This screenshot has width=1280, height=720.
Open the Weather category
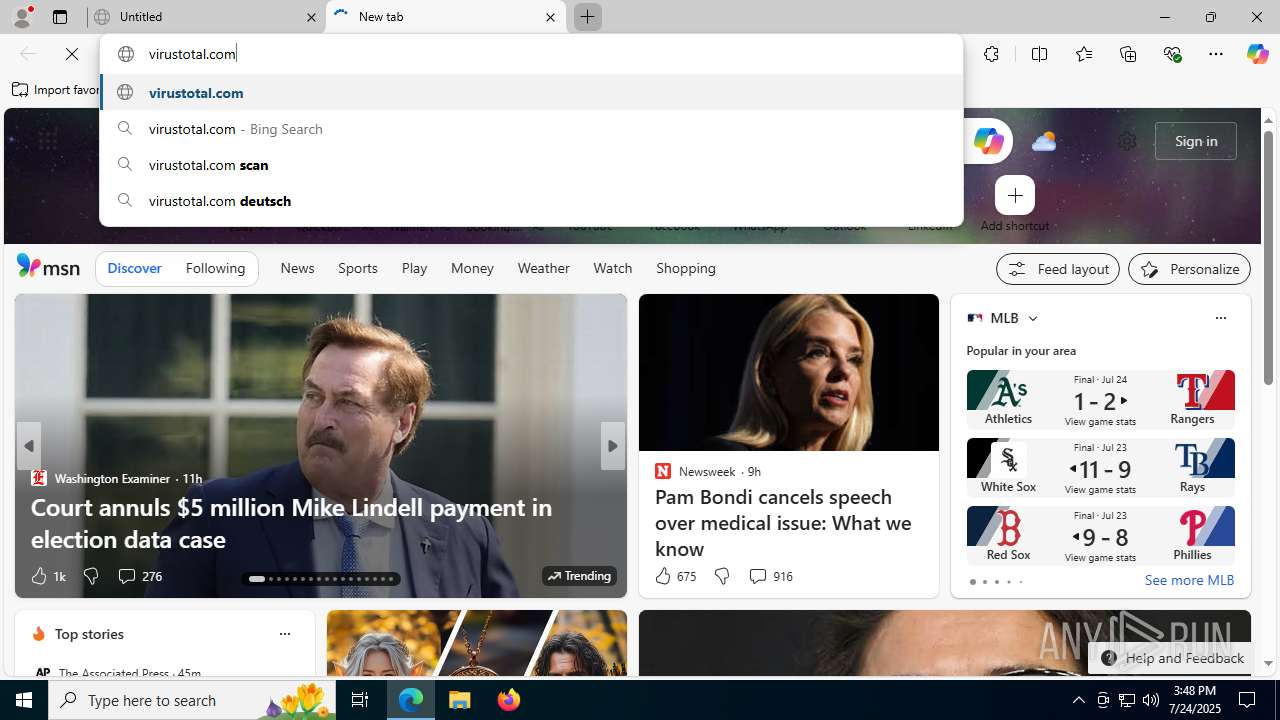pyautogui.click(x=543, y=268)
